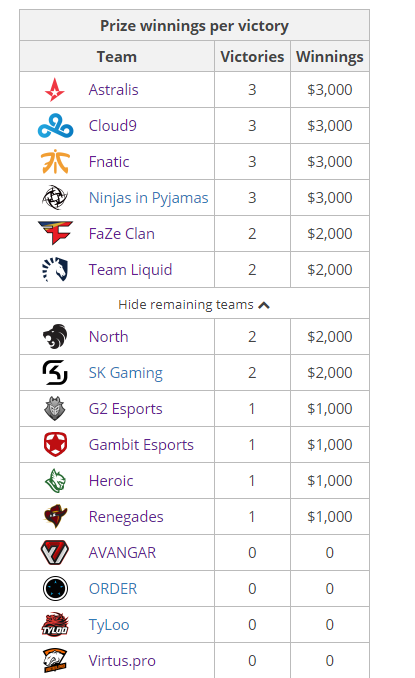Click the Winnings column header

pyautogui.click(x=329, y=57)
